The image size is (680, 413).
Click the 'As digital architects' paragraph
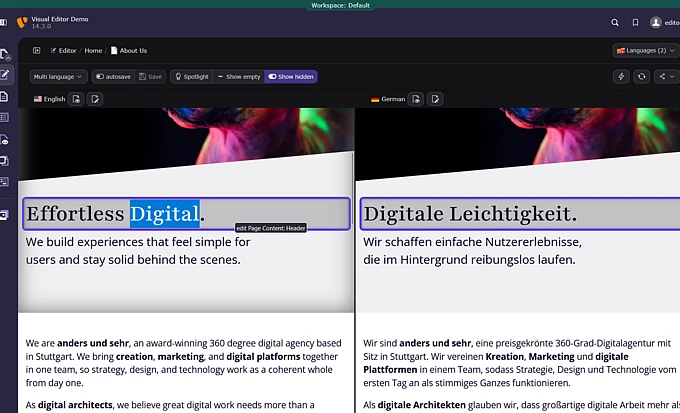pos(170,405)
